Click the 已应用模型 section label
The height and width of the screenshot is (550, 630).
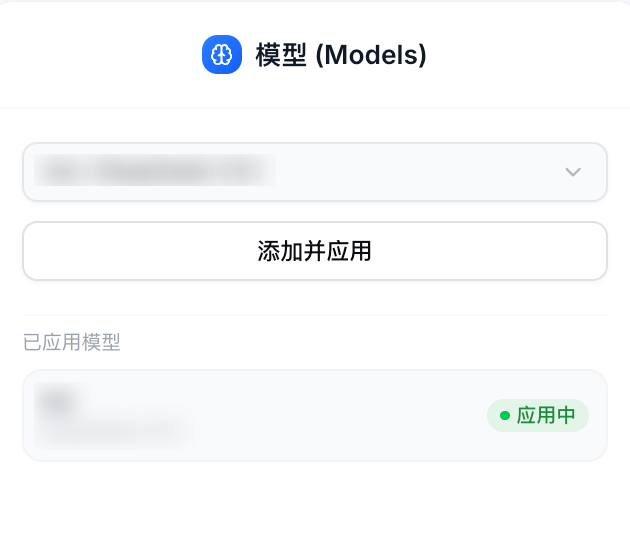pos(72,343)
